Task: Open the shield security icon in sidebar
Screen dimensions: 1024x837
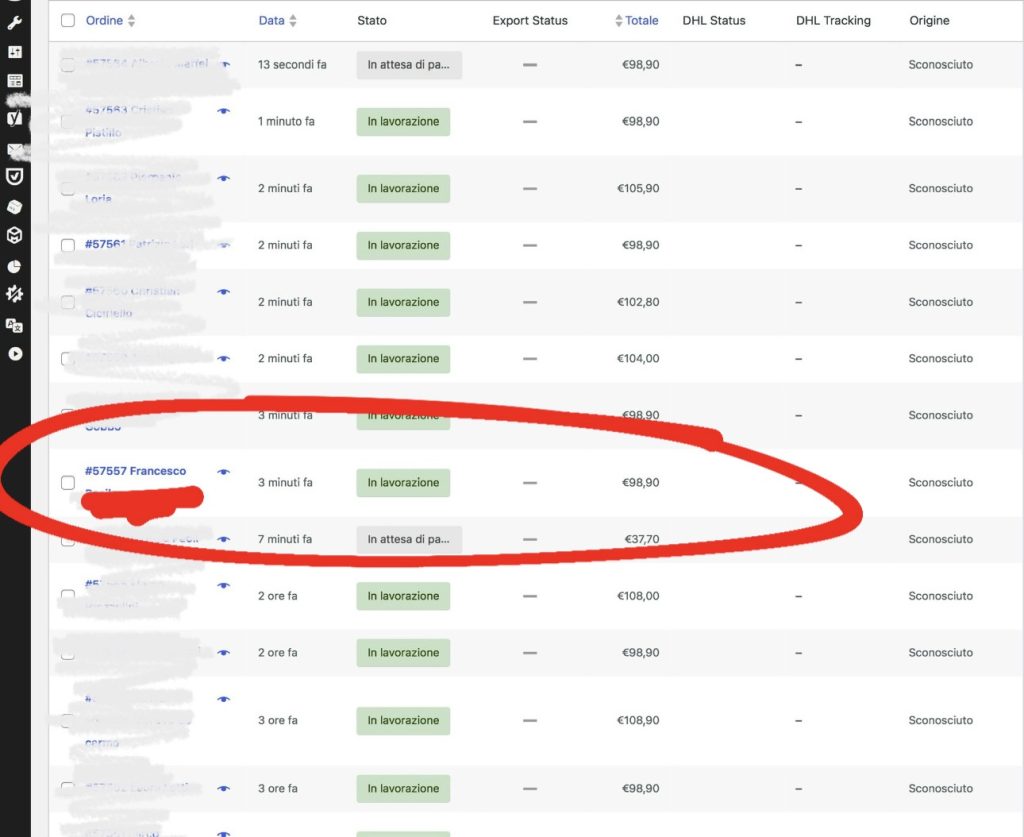Action: click(14, 177)
